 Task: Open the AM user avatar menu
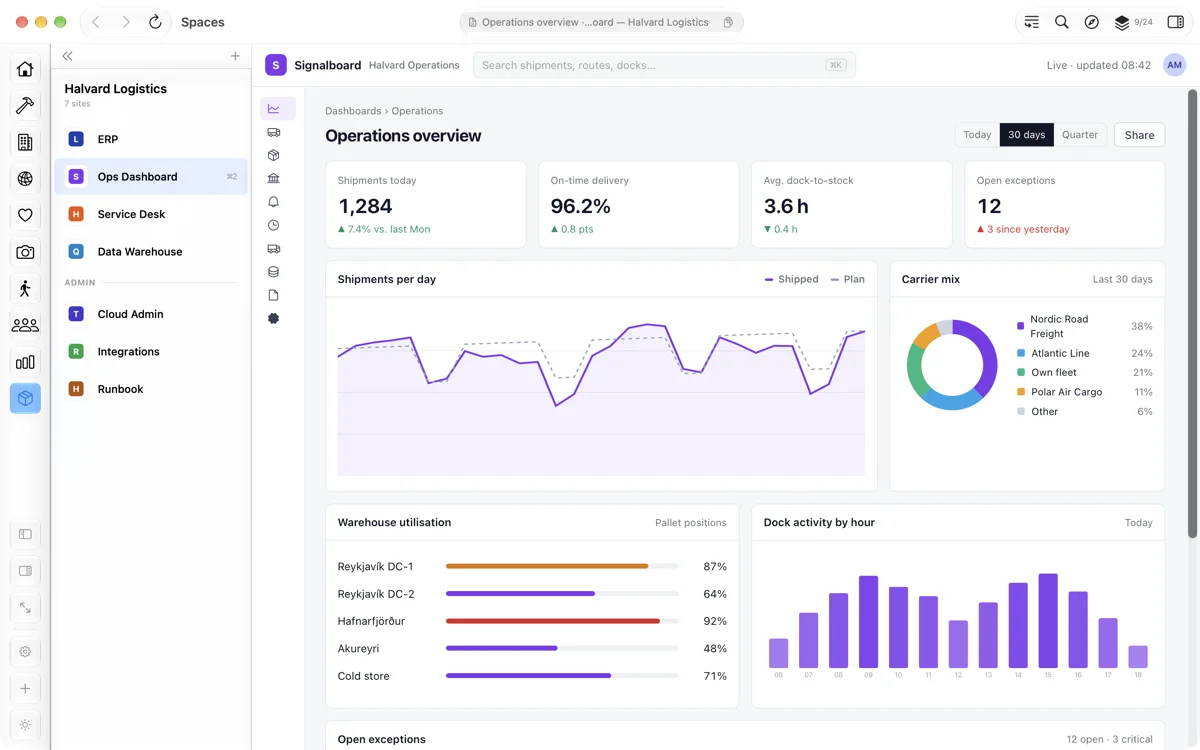coord(1174,65)
